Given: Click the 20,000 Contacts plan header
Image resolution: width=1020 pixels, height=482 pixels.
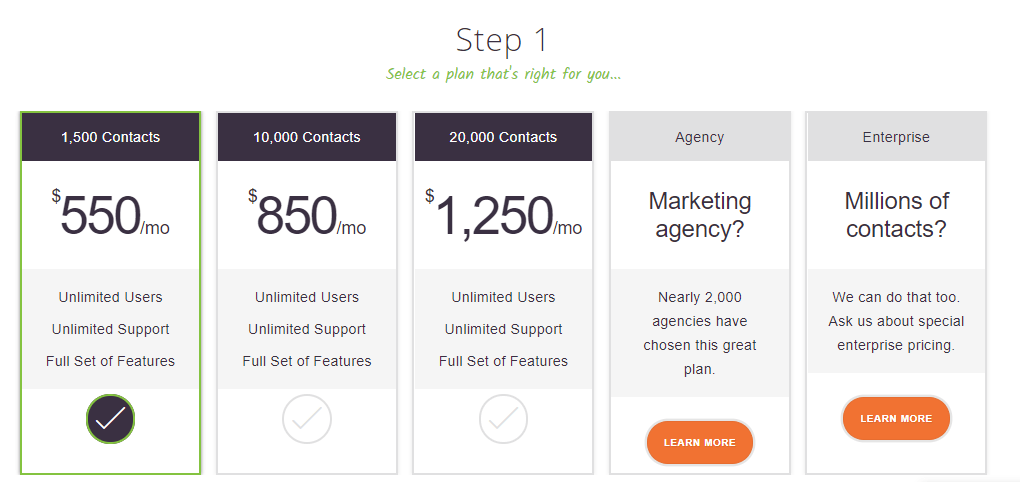Looking at the screenshot, I should [x=503, y=137].
